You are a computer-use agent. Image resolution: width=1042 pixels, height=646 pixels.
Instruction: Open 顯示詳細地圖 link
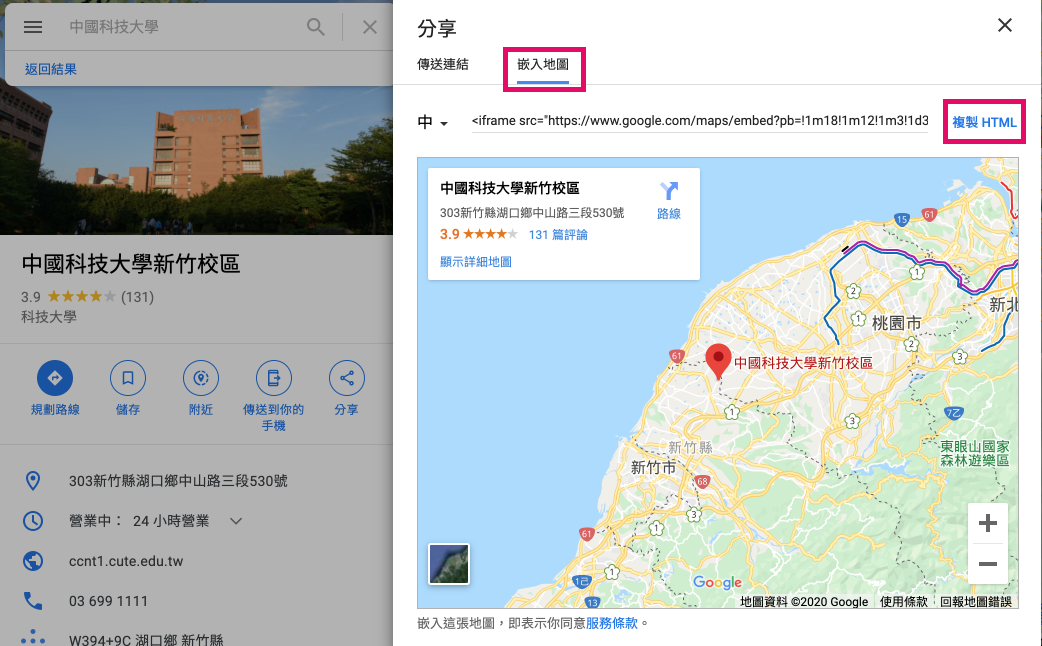pyautogui.click(x=476, y=262)
